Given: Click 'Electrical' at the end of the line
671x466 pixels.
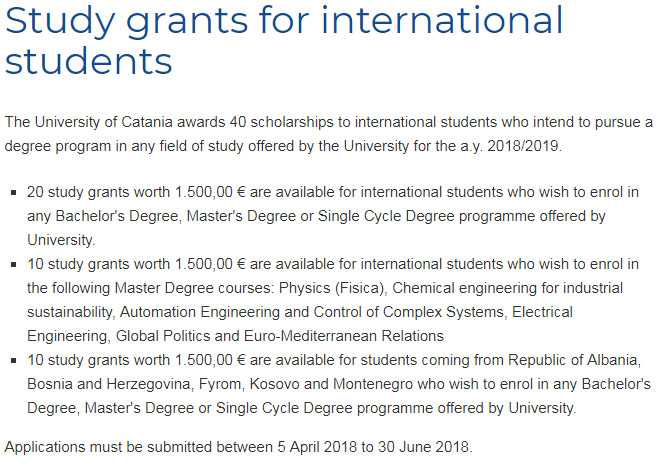Looking at the screenshot, I should 542,312.
